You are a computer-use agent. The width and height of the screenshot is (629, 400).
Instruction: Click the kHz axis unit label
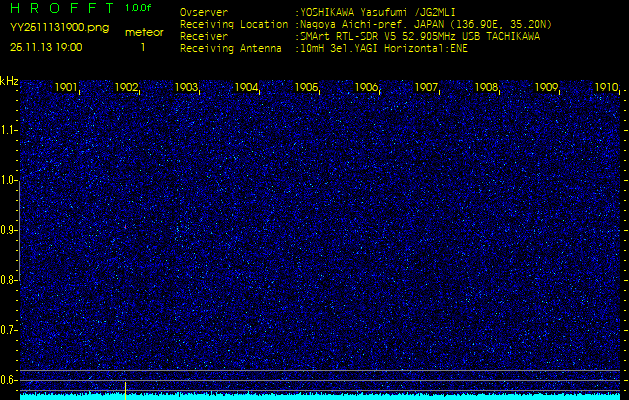(9, 80)
